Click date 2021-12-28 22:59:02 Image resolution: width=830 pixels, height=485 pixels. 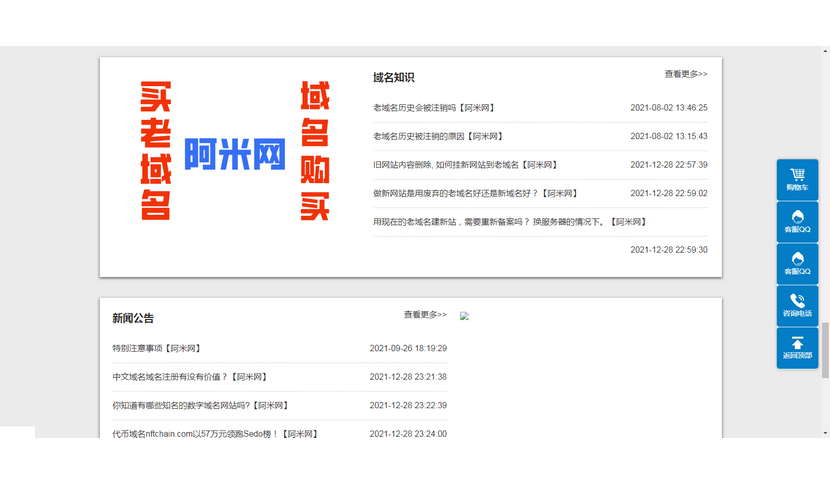point(669,194)
